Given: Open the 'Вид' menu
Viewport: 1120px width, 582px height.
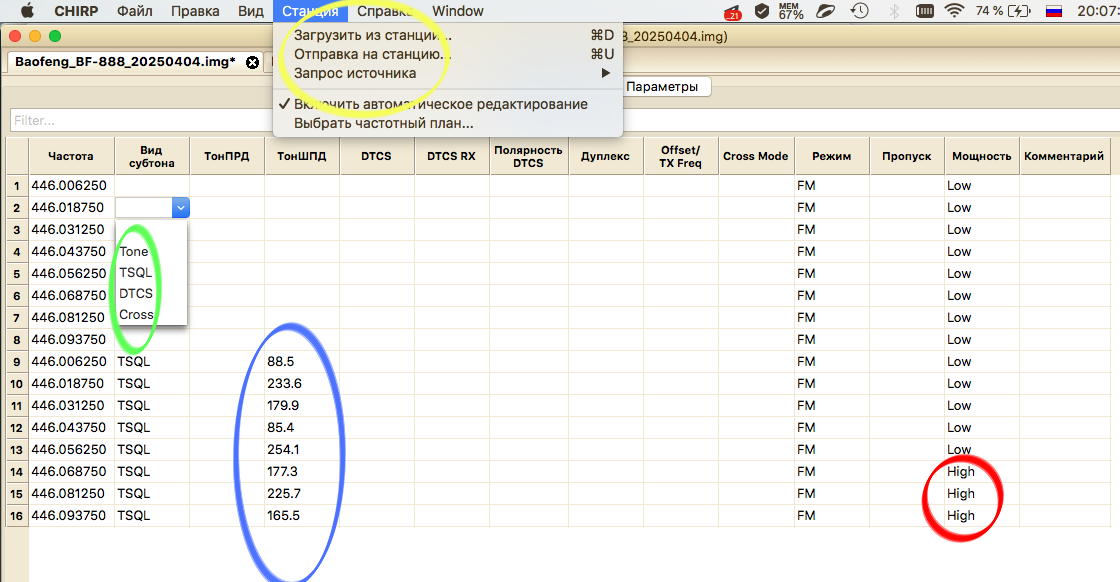Looking at the screenshot, I should point(251,11).
